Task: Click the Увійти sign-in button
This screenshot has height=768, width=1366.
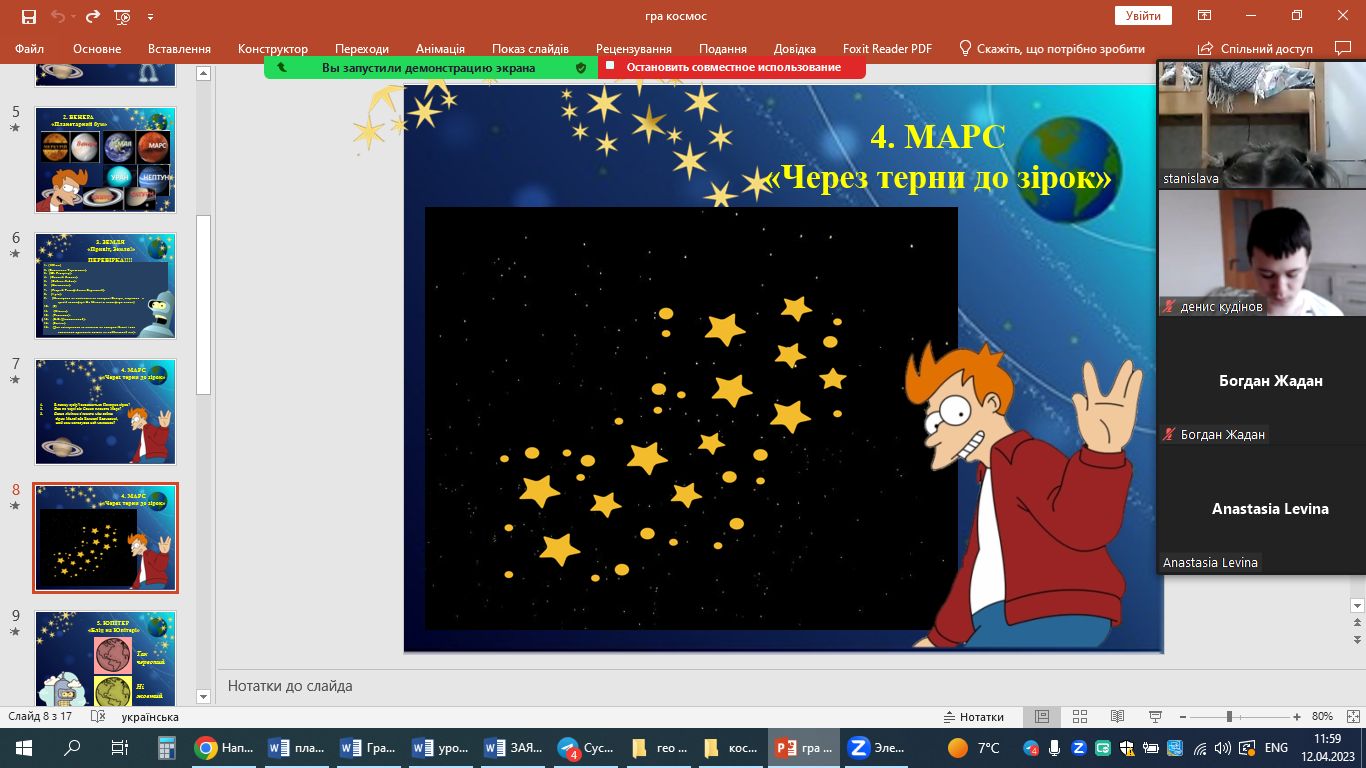Action: tap(1143, 16)
